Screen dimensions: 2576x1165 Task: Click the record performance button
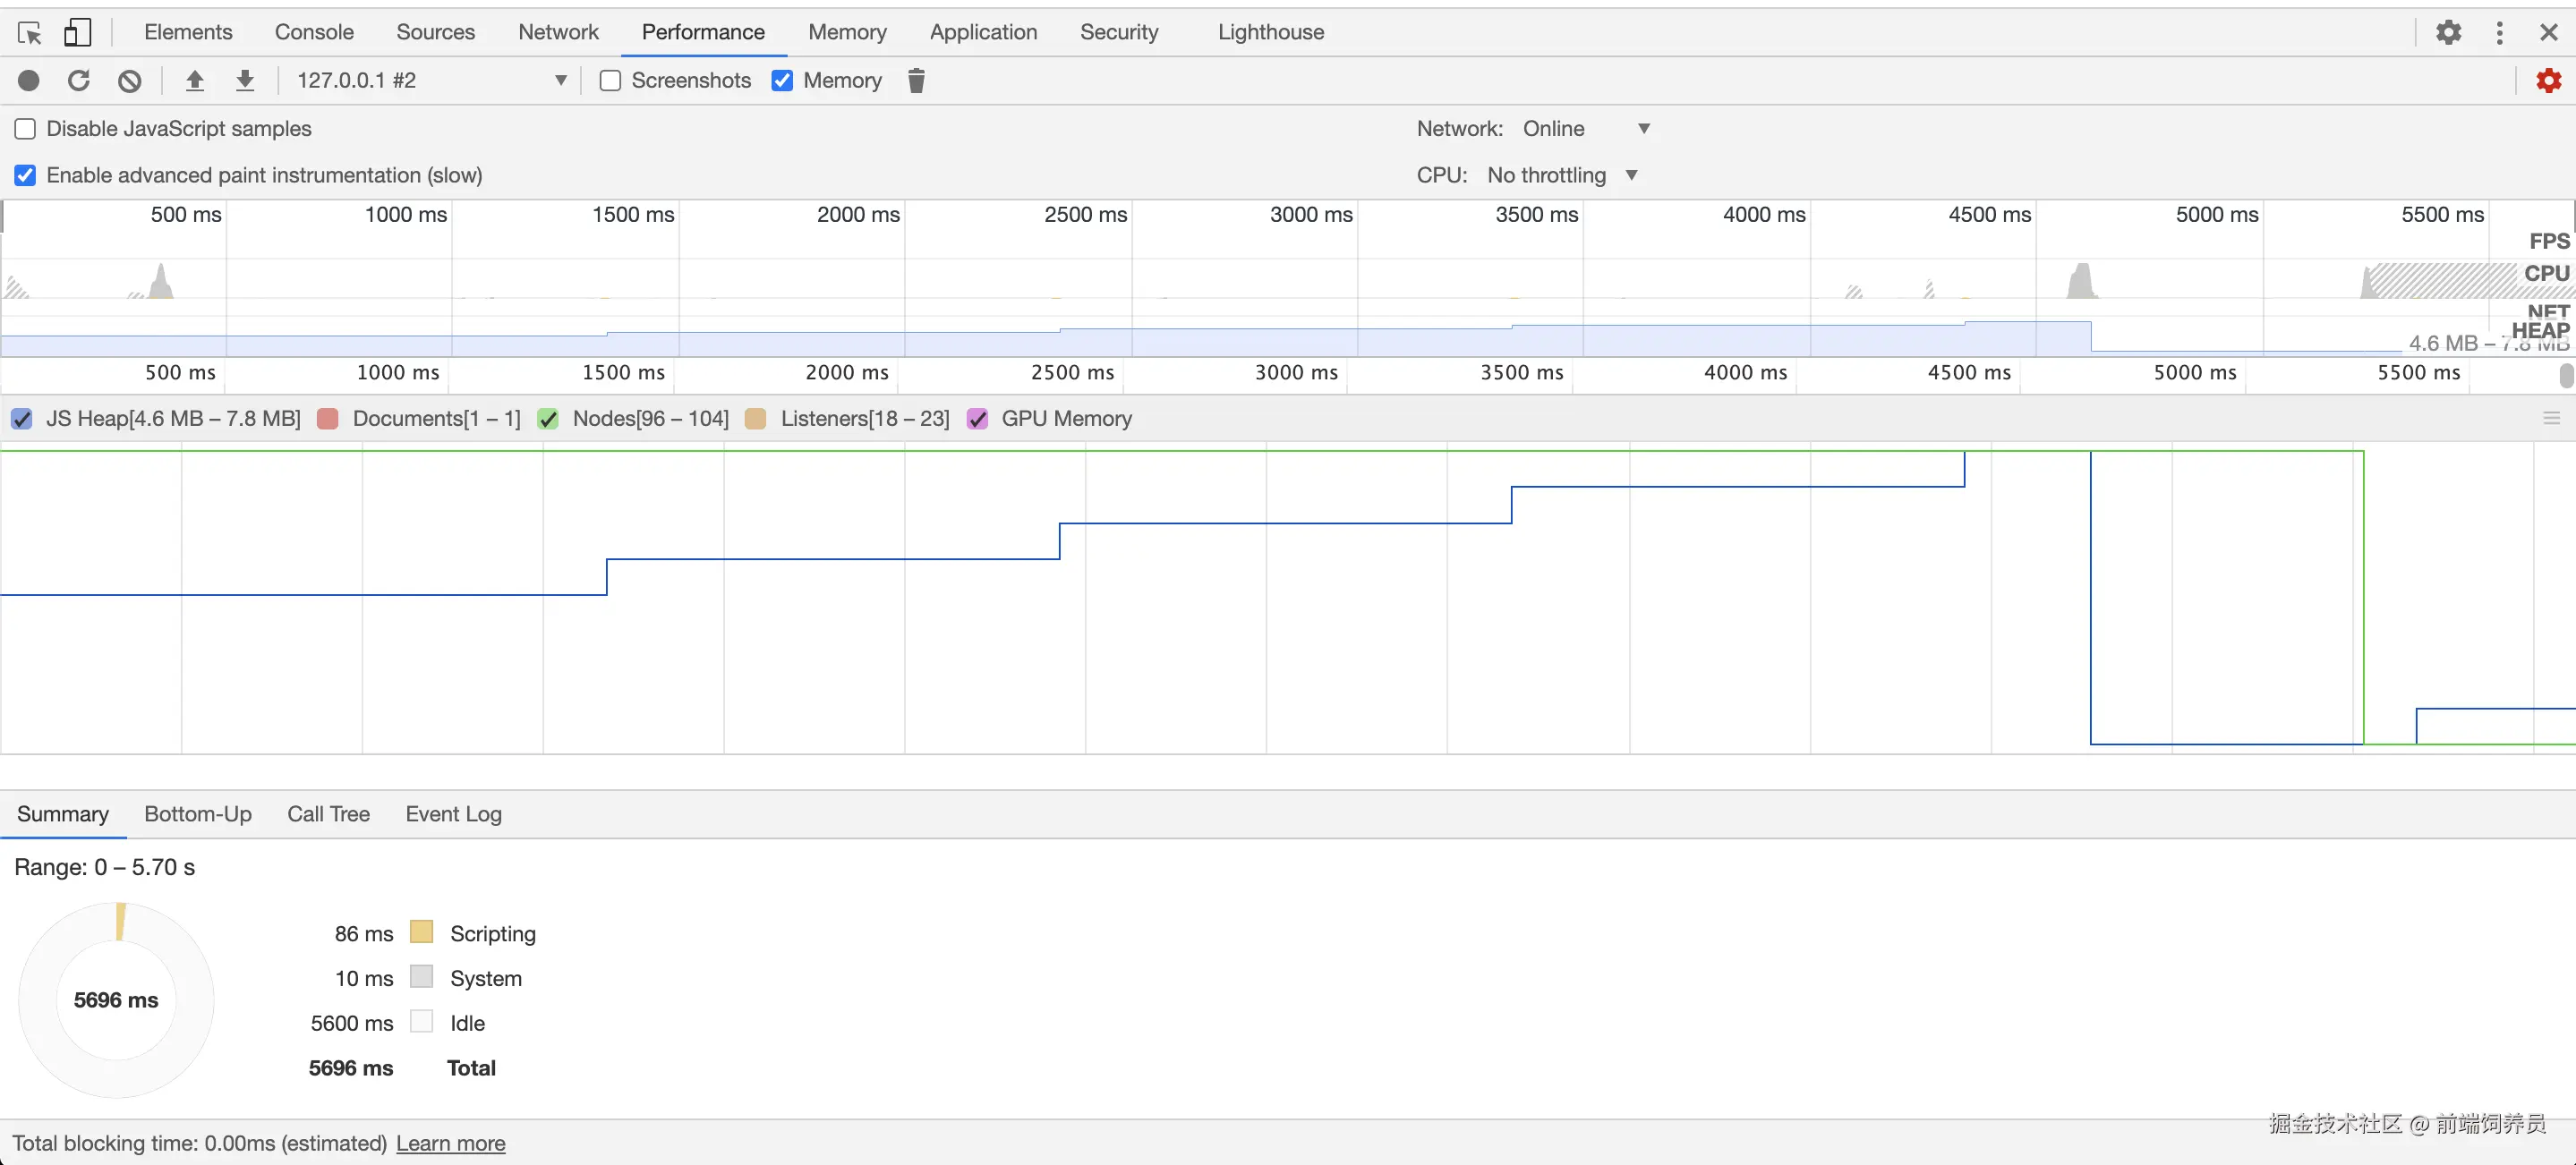28,80
